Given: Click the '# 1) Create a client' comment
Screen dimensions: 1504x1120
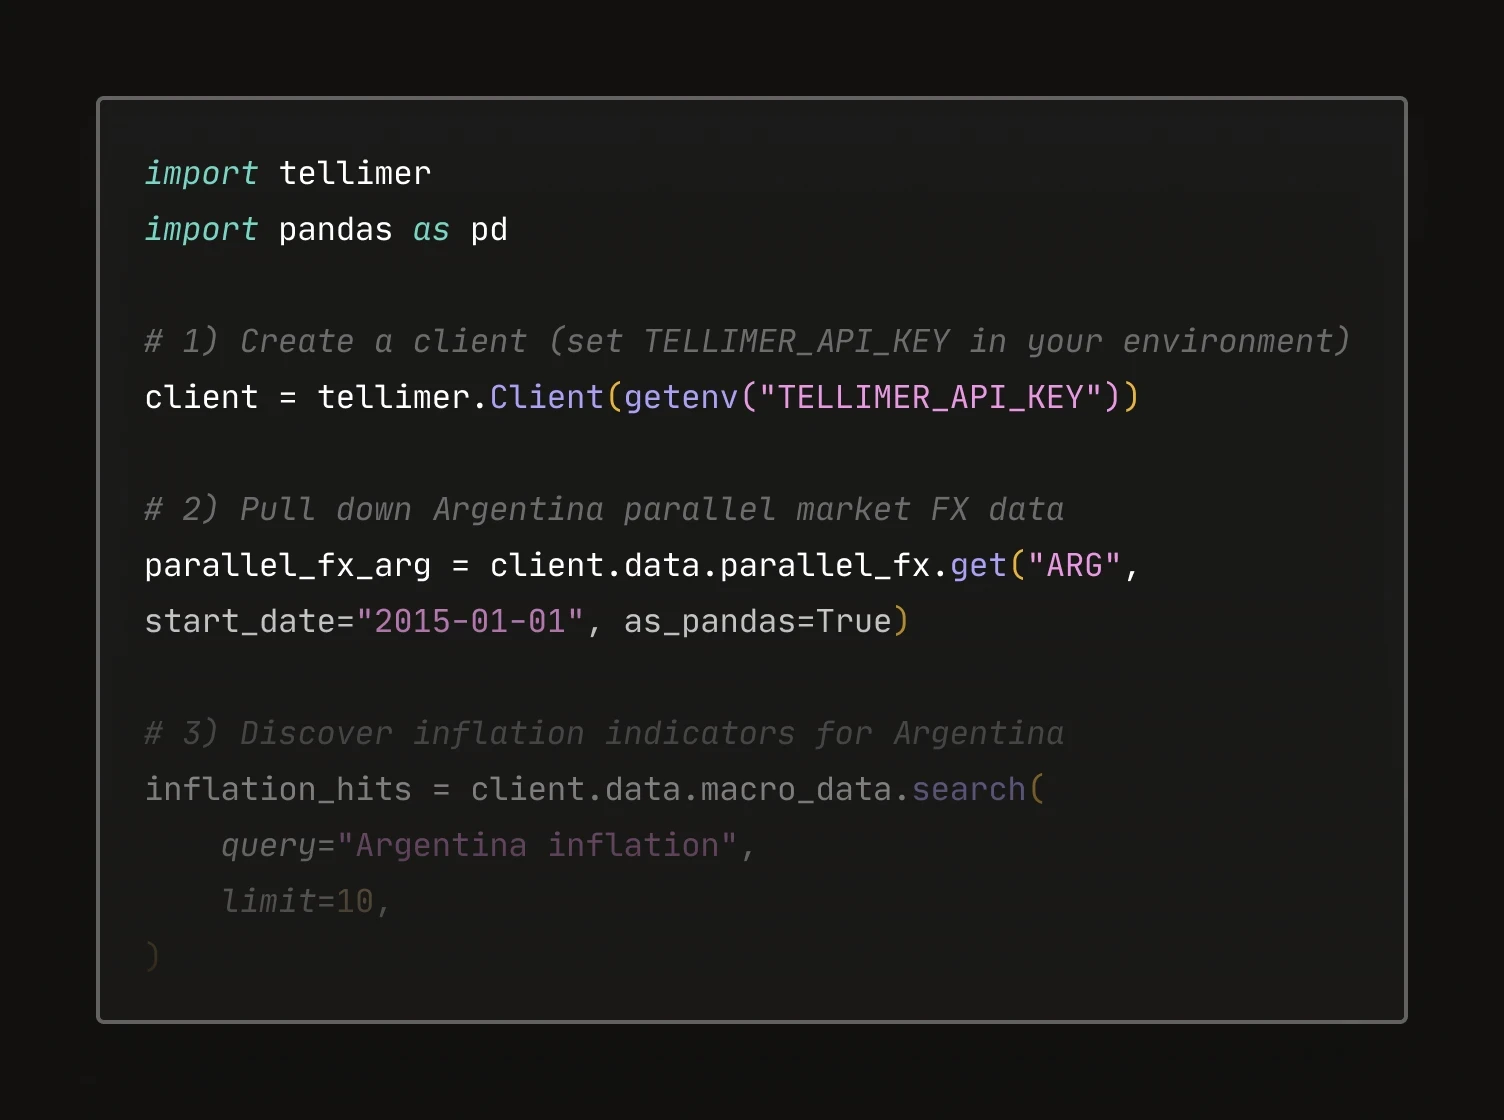Looking at the screenshot, I should pos(747,341).
